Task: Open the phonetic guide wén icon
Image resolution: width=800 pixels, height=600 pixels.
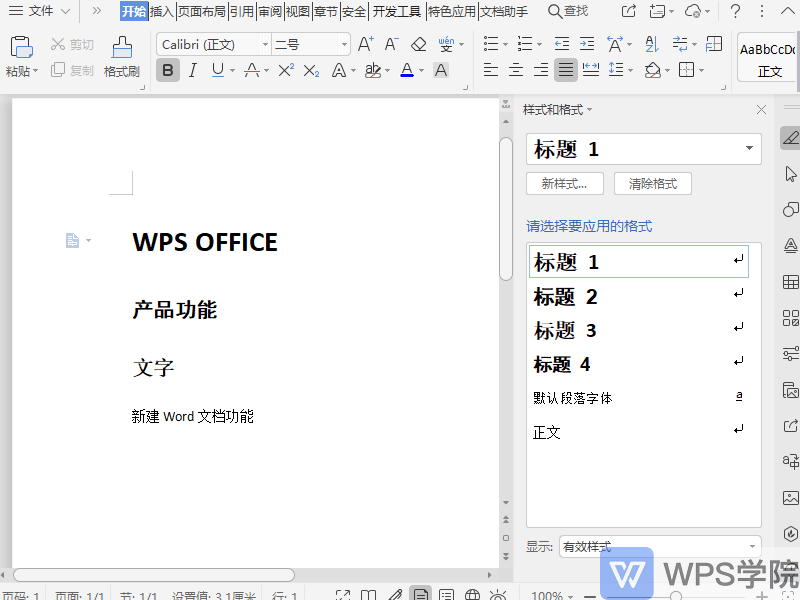Action: [446, 44]
